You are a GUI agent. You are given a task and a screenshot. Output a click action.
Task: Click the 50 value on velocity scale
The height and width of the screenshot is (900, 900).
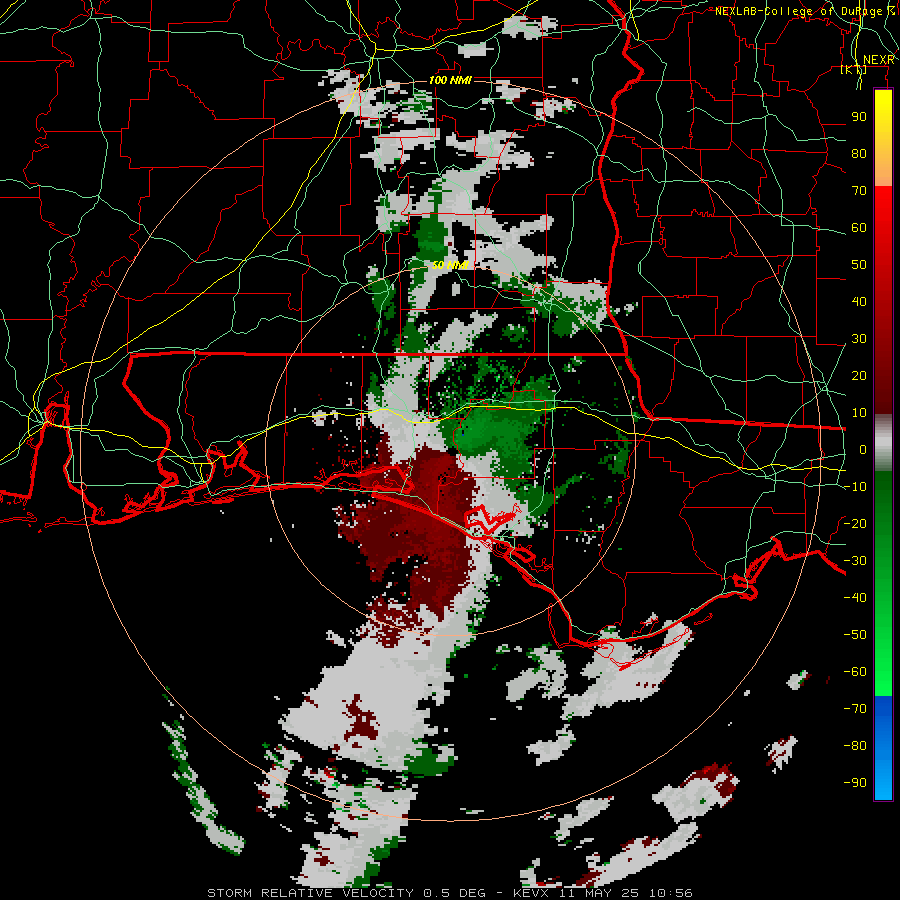pyautogui.click(x=859, y=265)
